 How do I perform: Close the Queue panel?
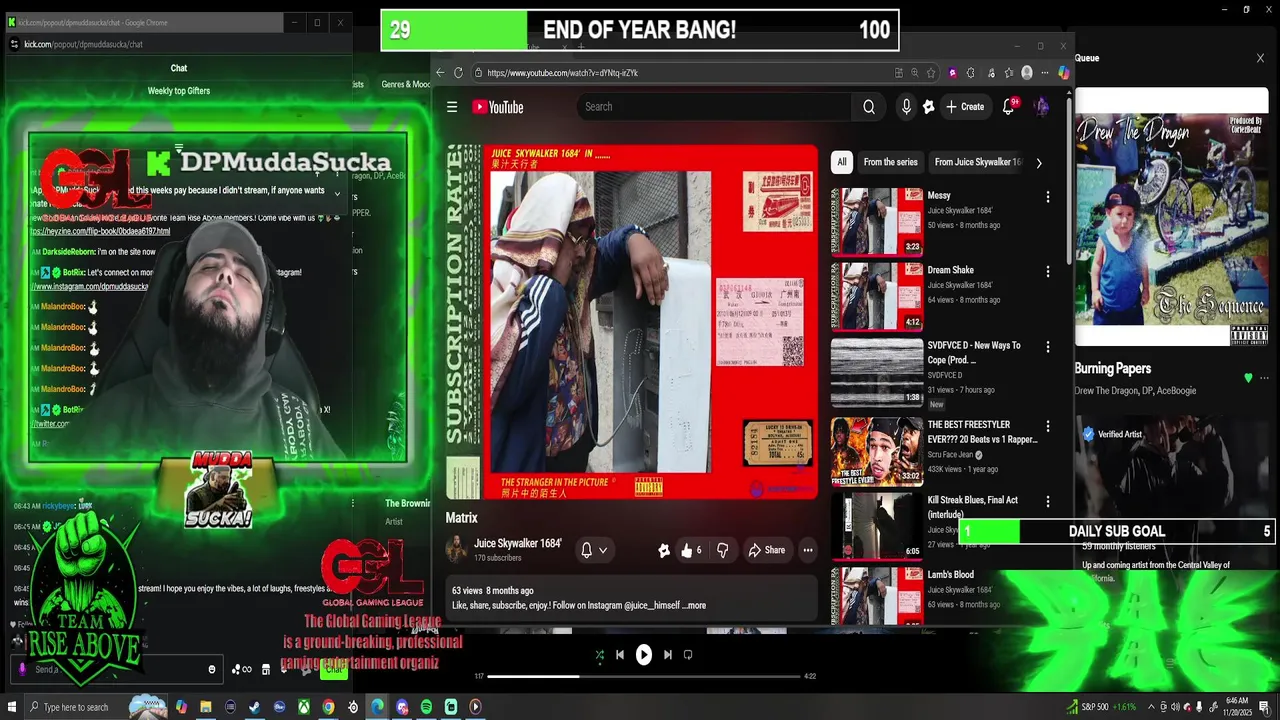(x=1260, y=58)
